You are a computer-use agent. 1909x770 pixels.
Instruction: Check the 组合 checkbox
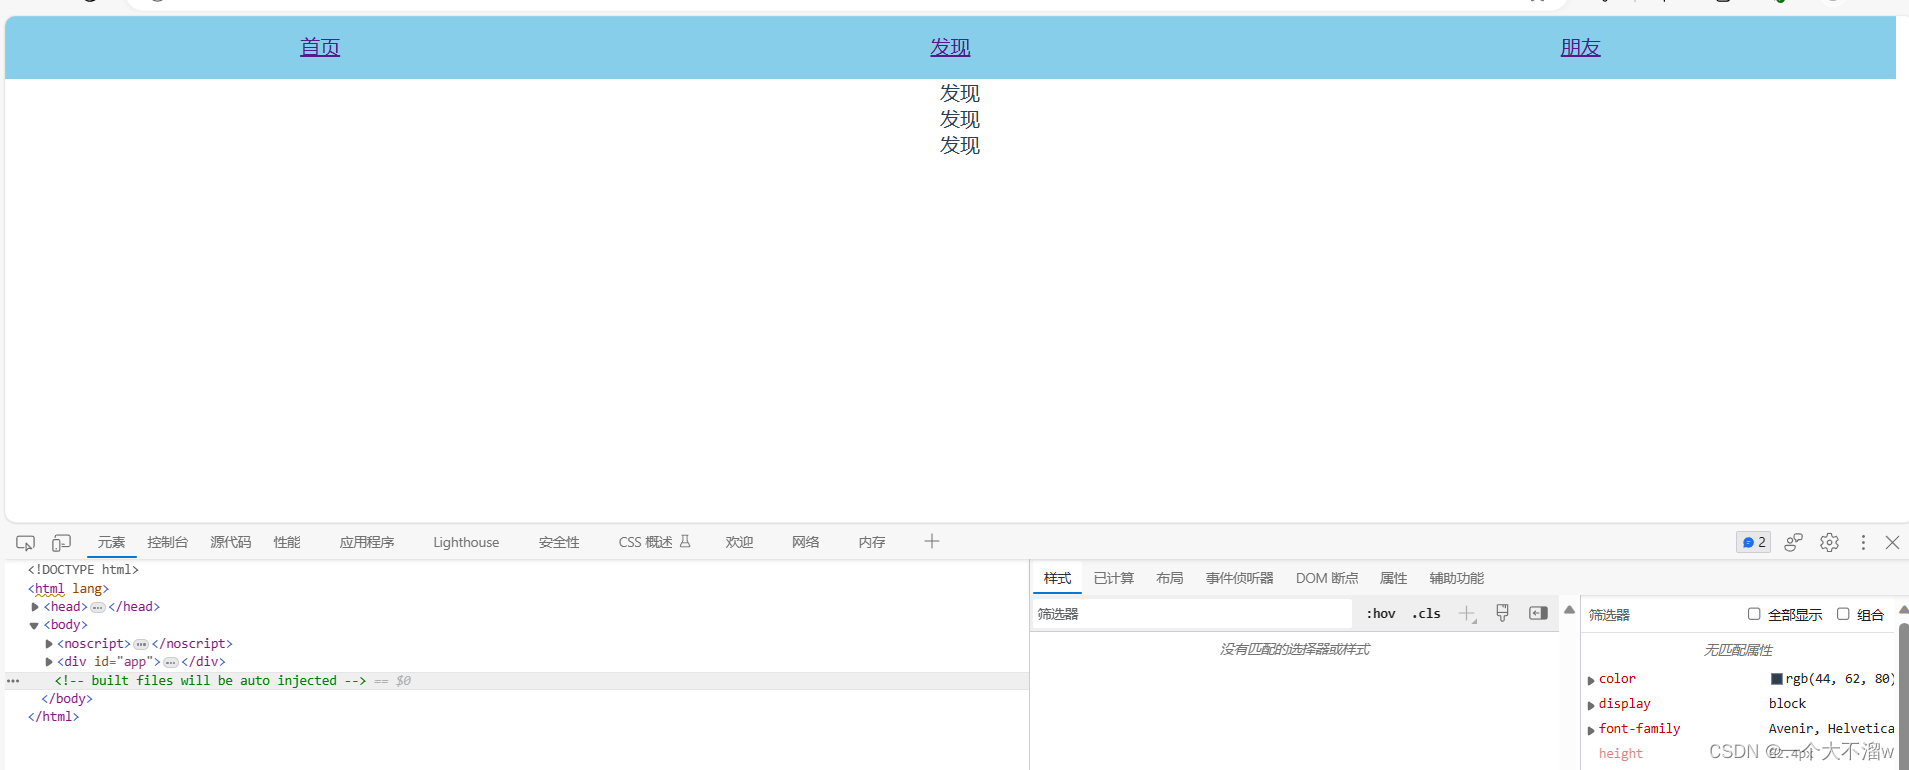coord(1843,614)
